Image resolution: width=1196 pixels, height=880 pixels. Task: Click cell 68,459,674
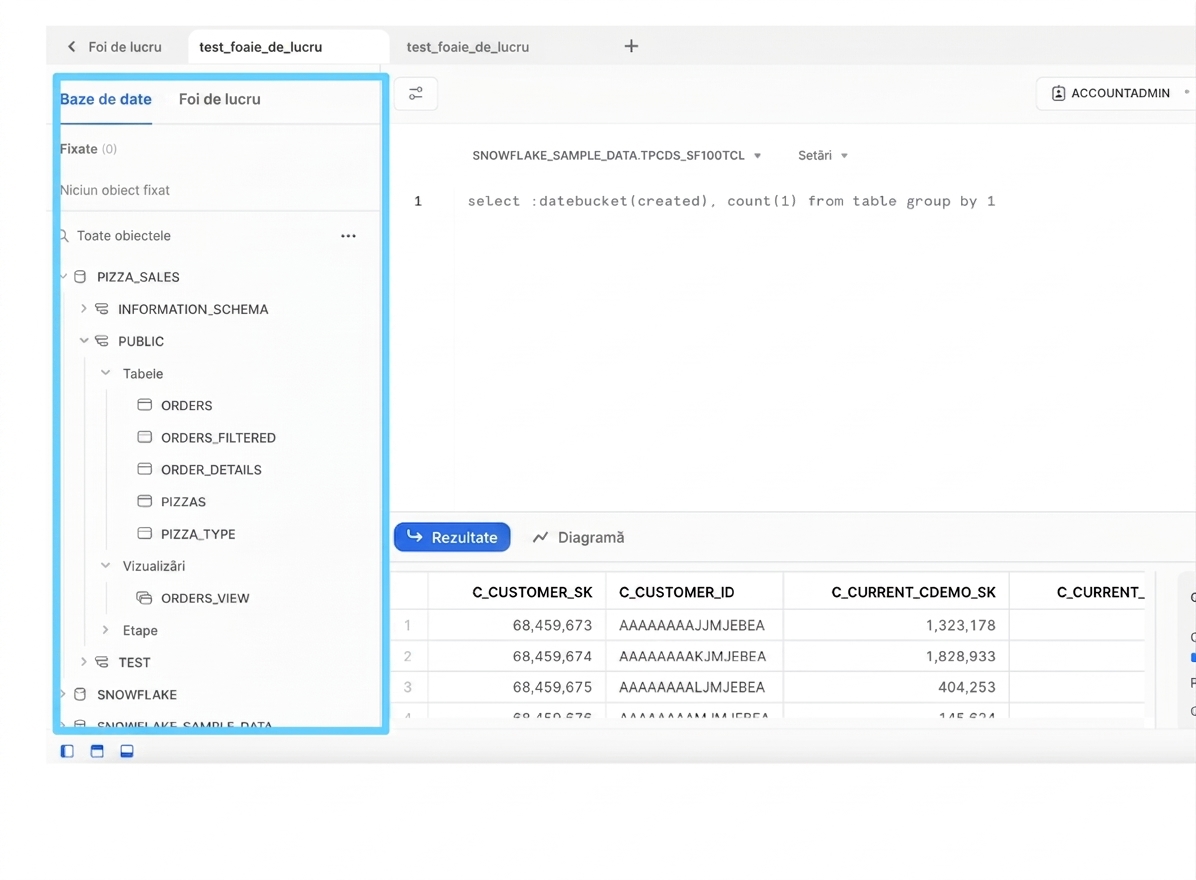(x=552, y=657)
